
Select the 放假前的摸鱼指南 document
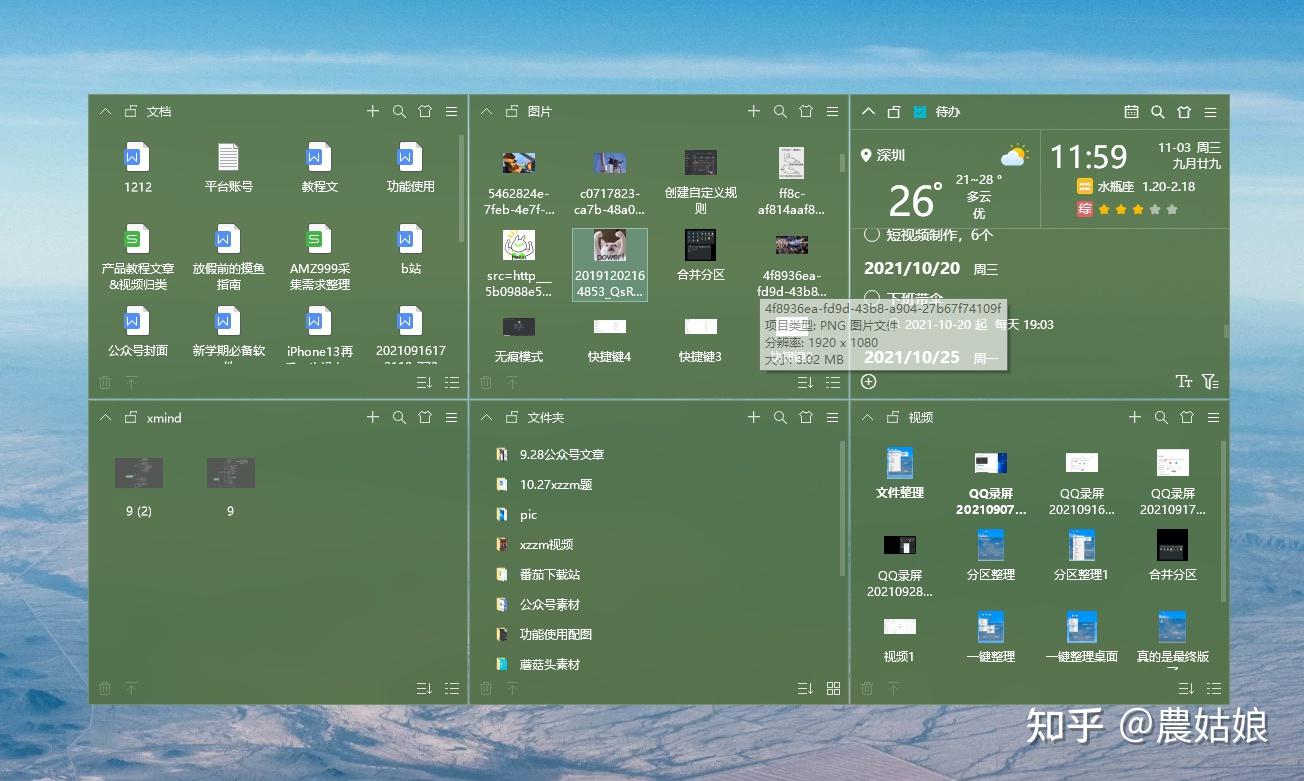pos(229,258)
